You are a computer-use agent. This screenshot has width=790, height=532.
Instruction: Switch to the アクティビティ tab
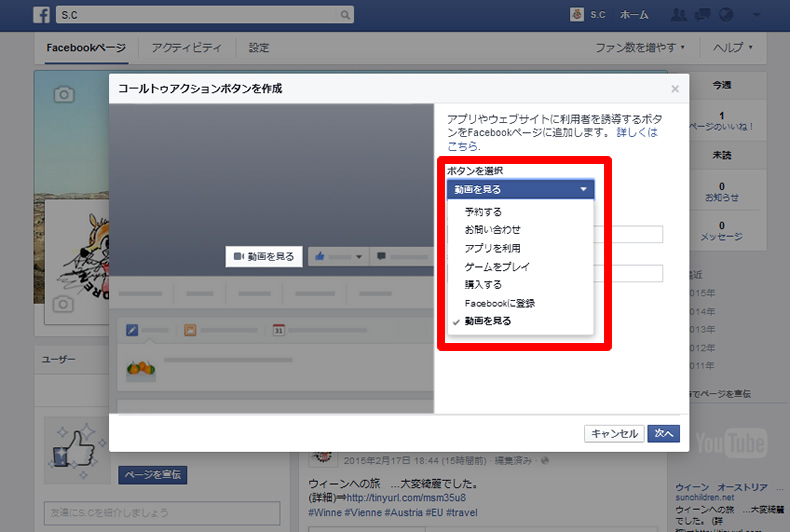pos(186,48)
